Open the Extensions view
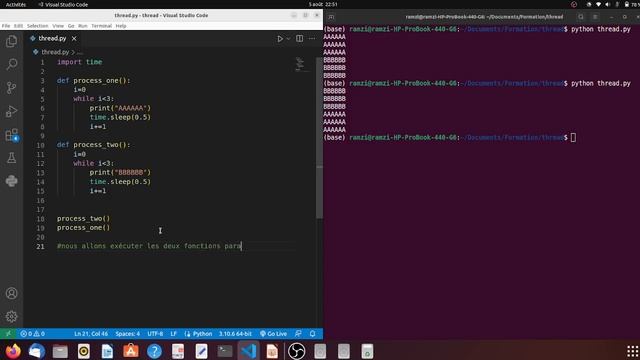The image size is (640, 360). point(11,135)
